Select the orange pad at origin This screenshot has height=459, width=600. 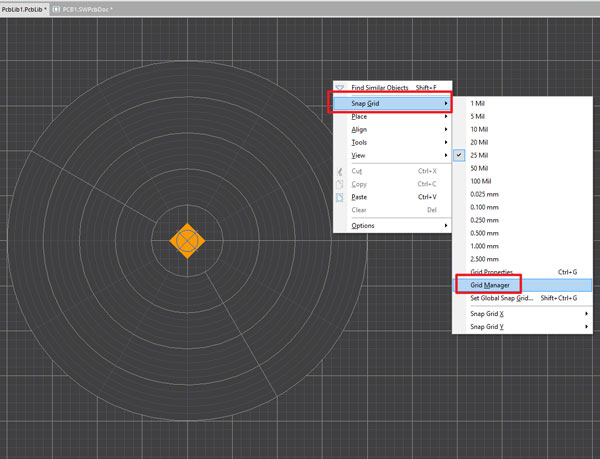189,241
